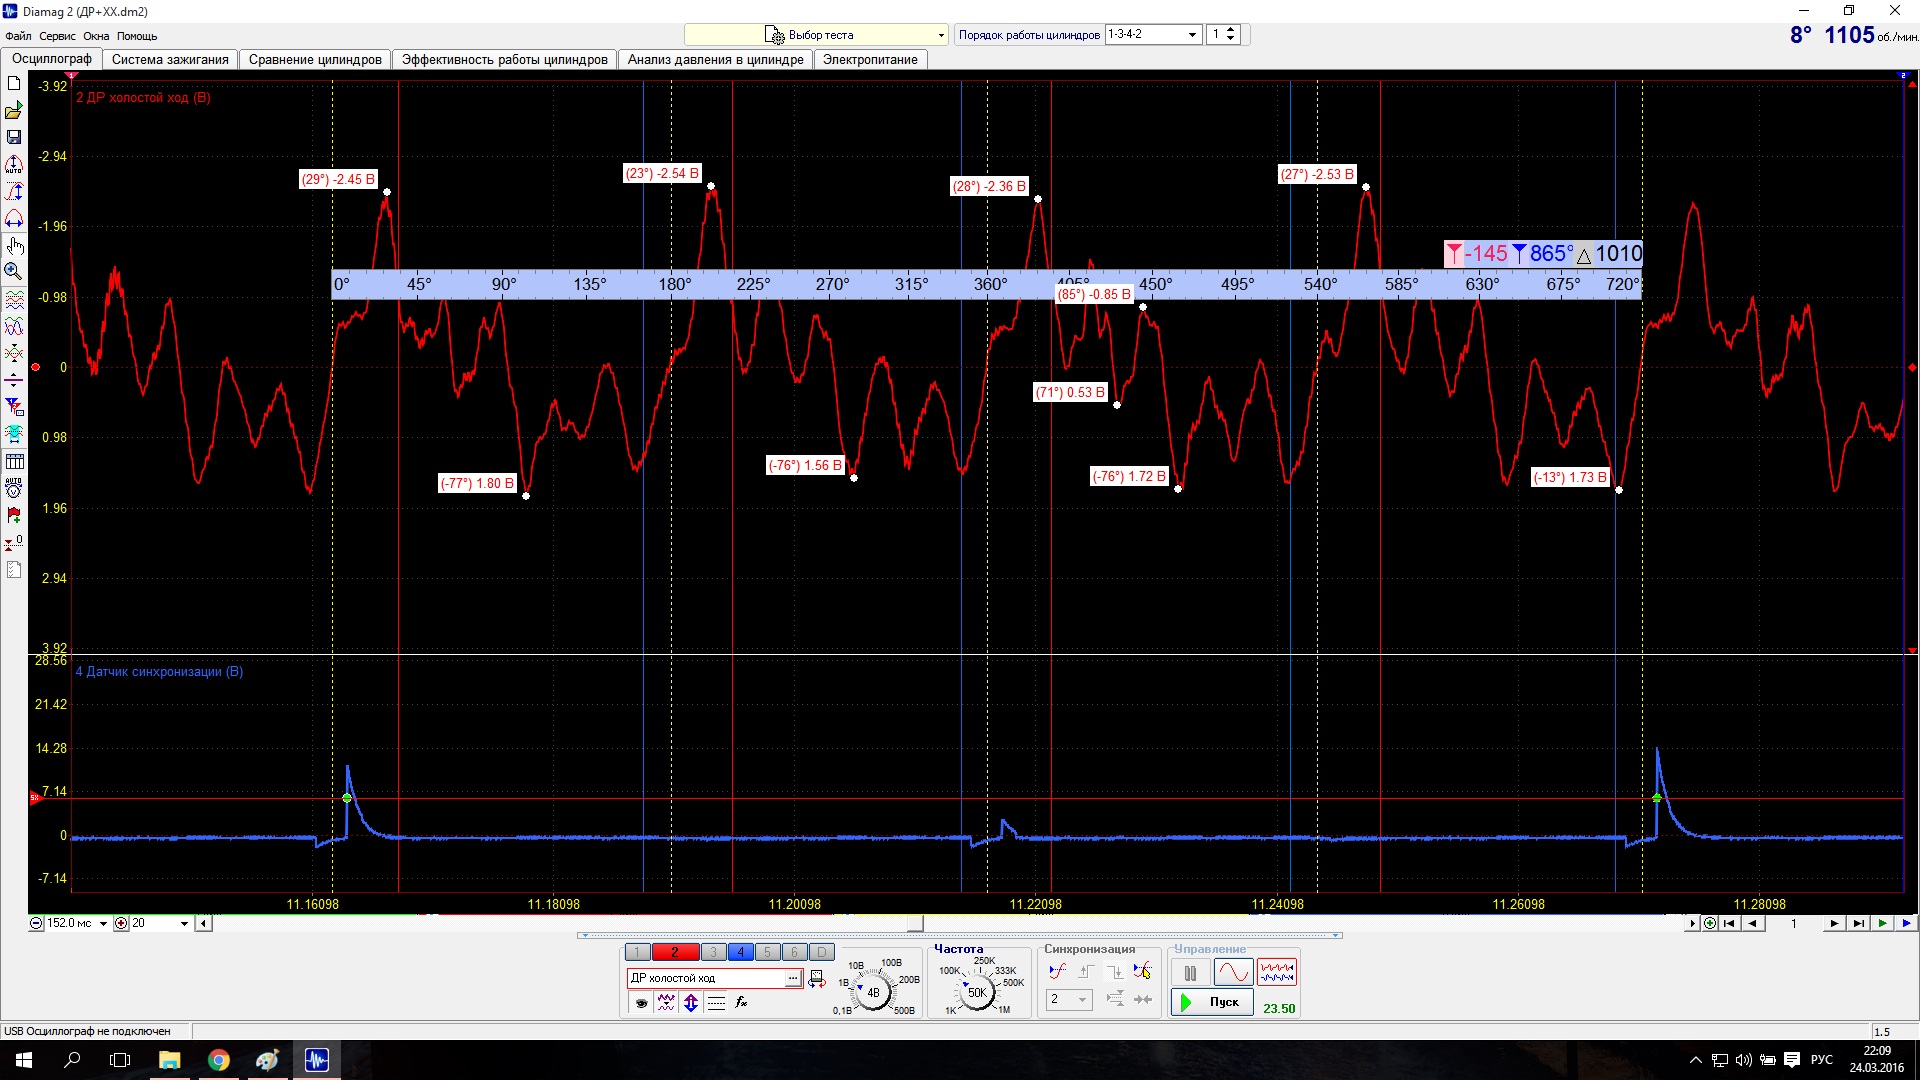Open the table grid icon

(14, 461)
